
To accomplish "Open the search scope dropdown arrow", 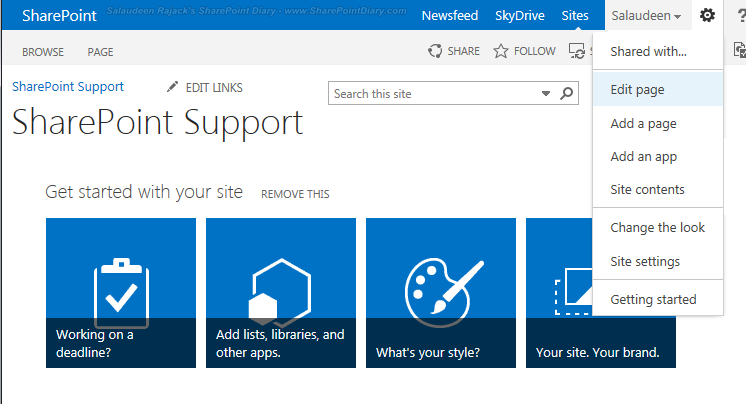I will (546, 94).
